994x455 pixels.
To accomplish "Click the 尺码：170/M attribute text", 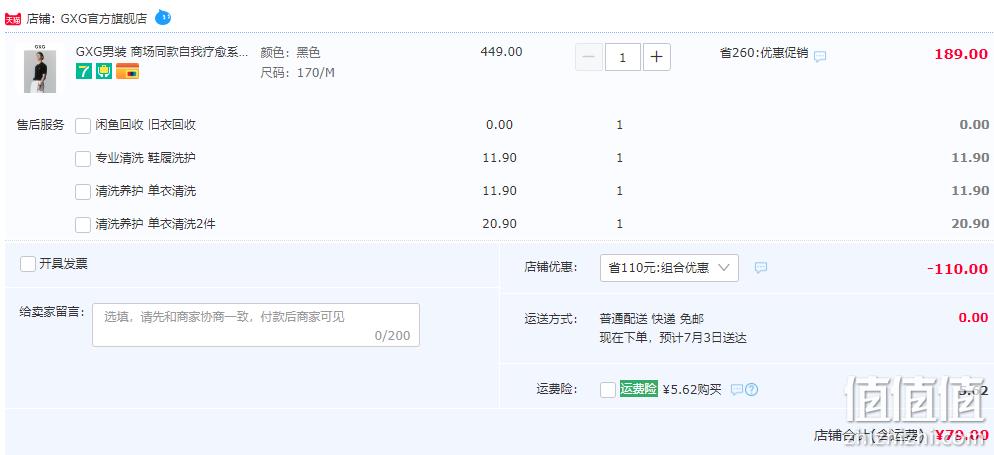I will pyautogui.click(x=298, y=73).
